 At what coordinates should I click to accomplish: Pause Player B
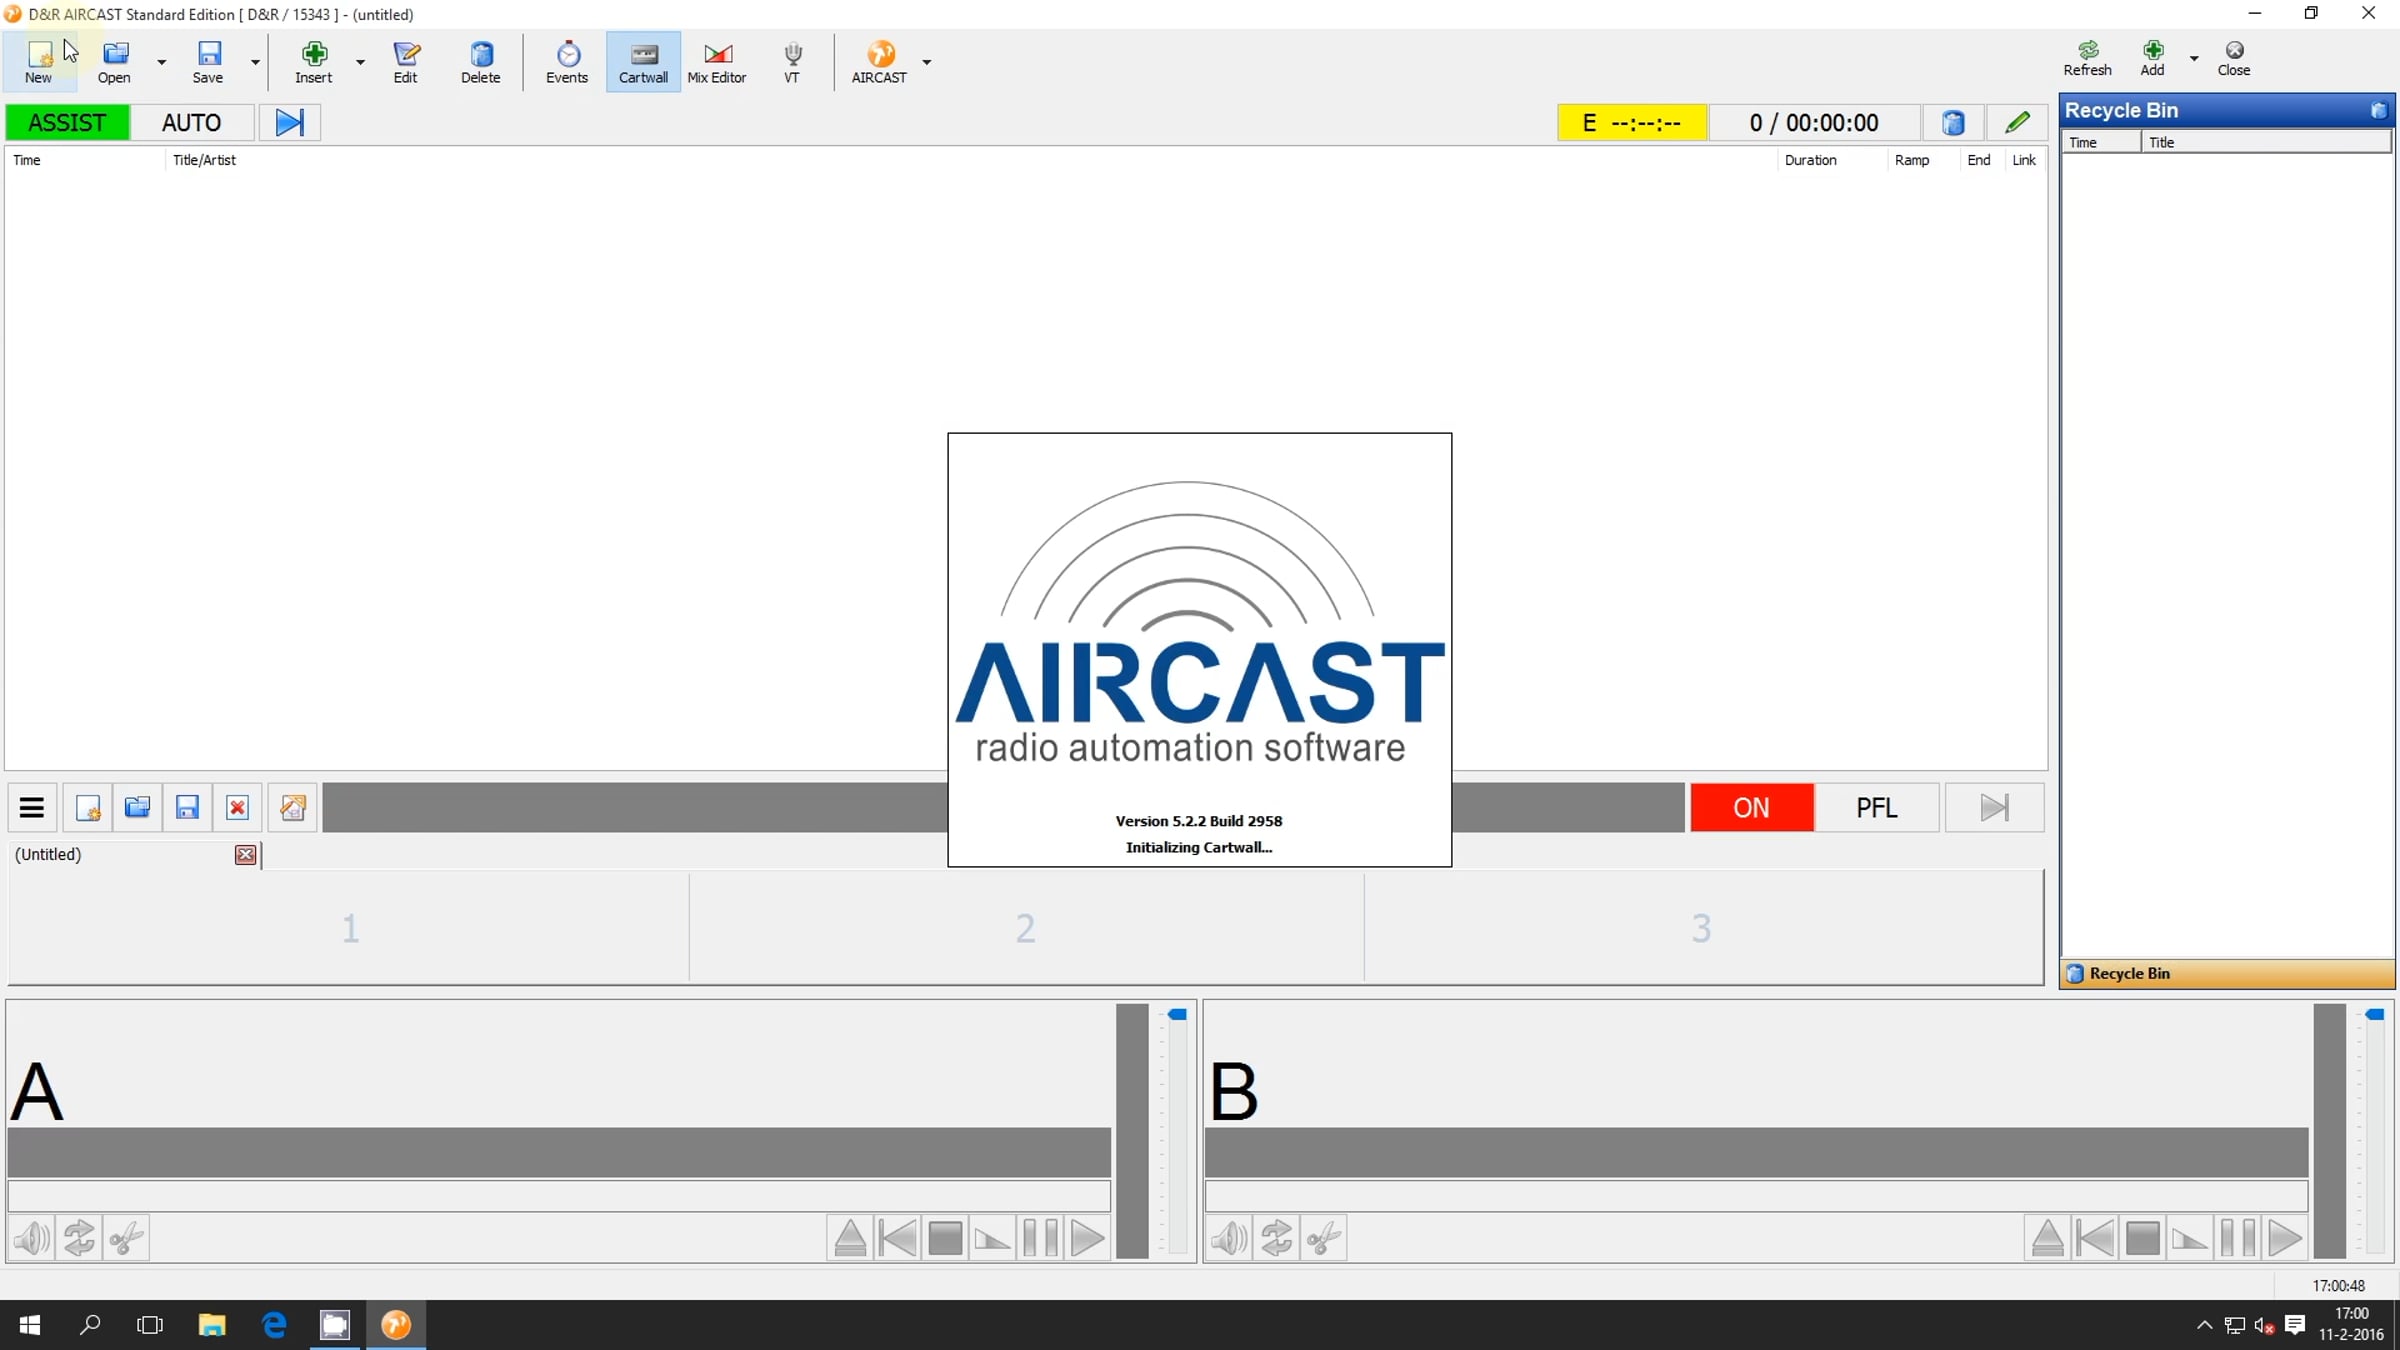[2238, 1238]
